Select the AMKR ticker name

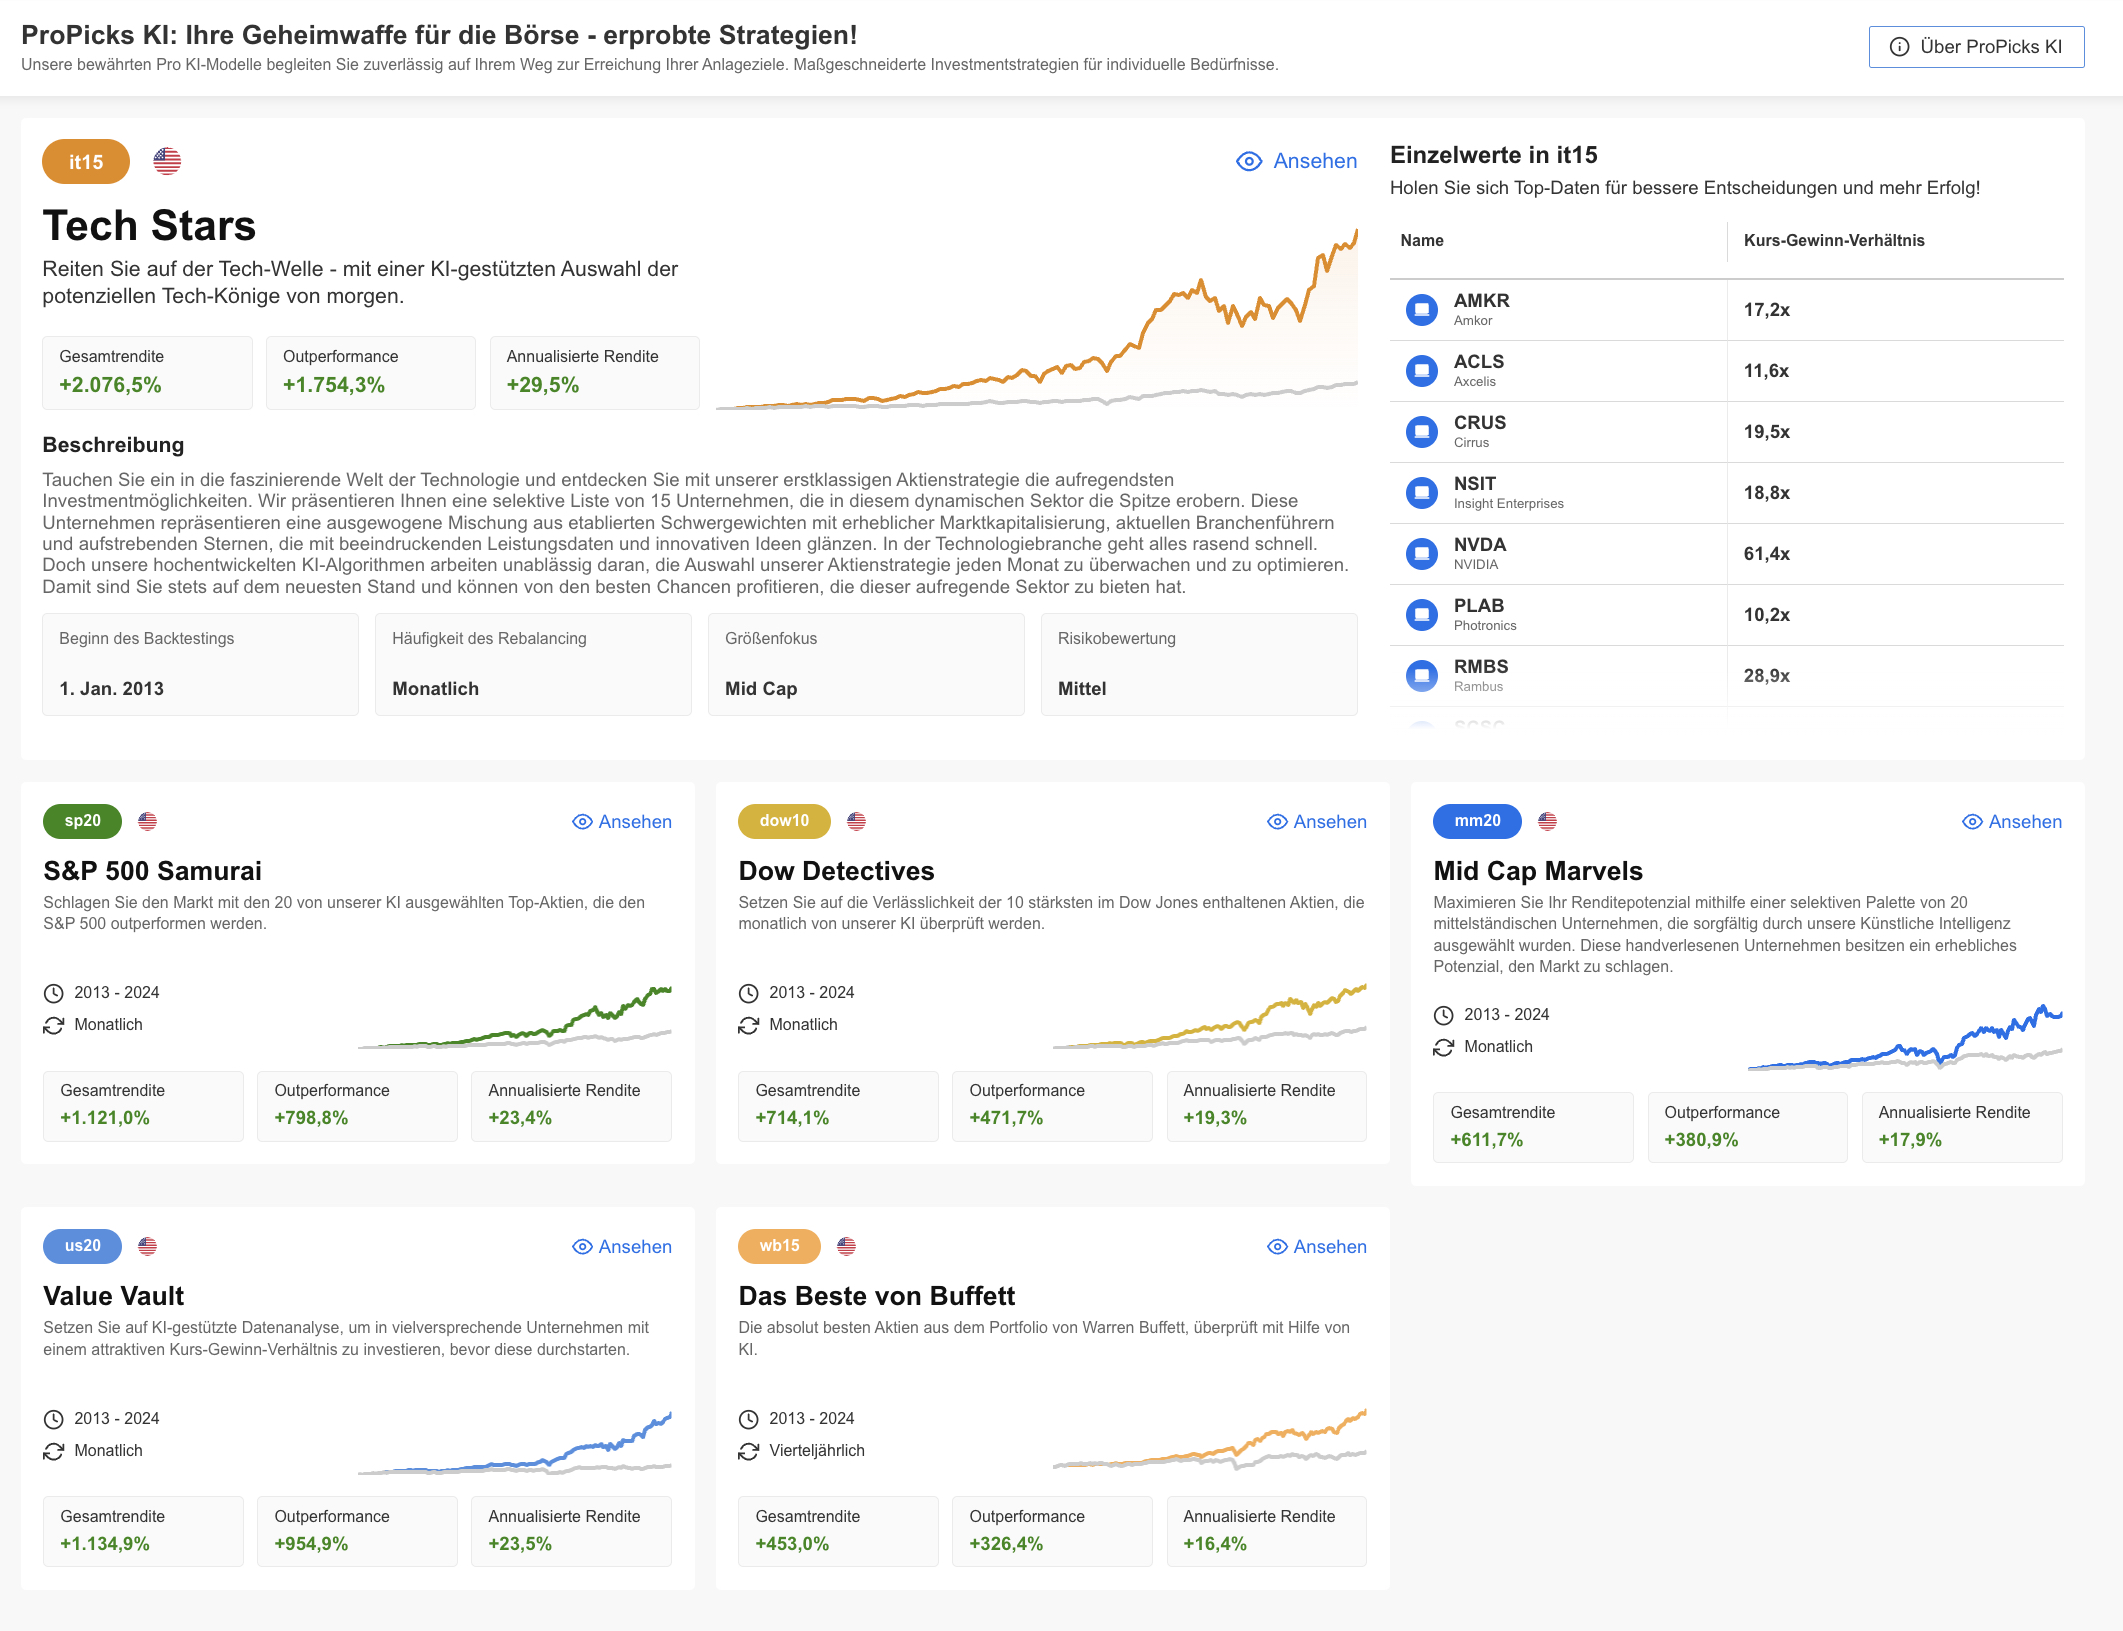[1481, 301]
